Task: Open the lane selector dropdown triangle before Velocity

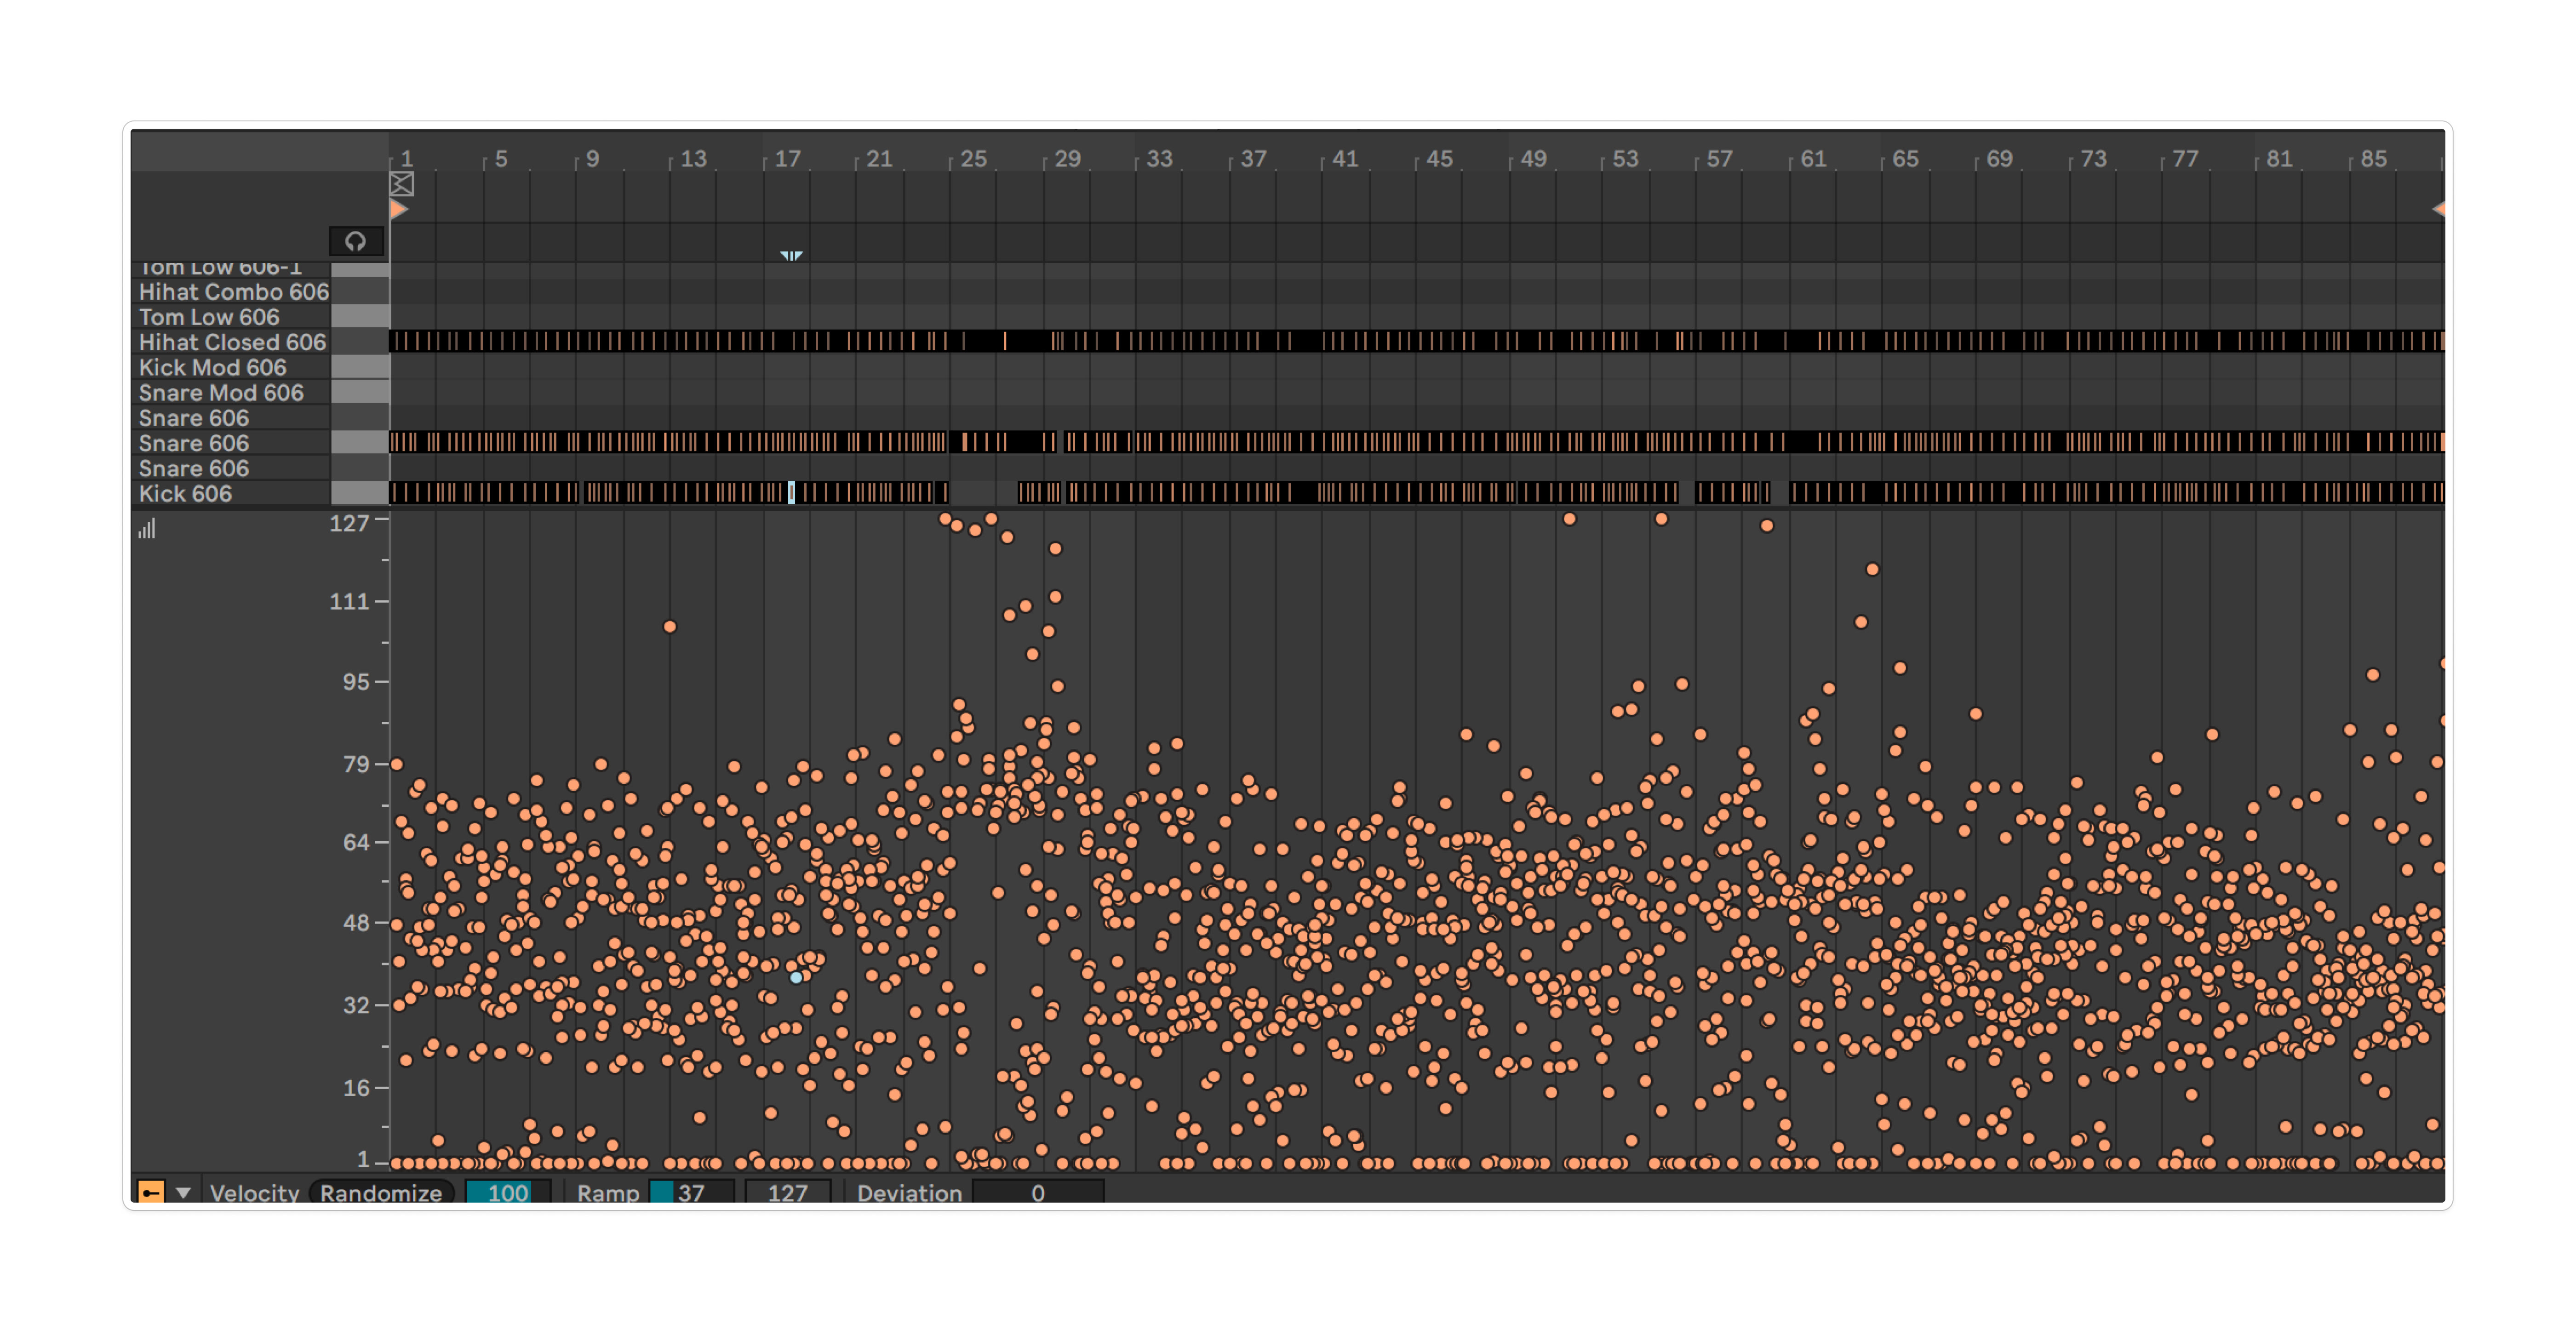Action: coord(183,1192)
